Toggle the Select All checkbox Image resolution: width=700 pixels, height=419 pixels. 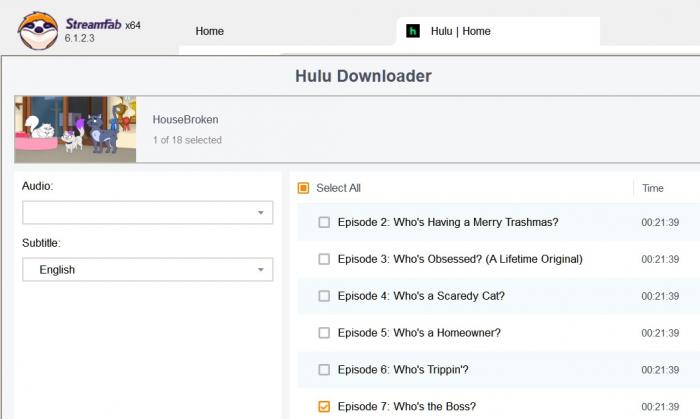(303, 188)
